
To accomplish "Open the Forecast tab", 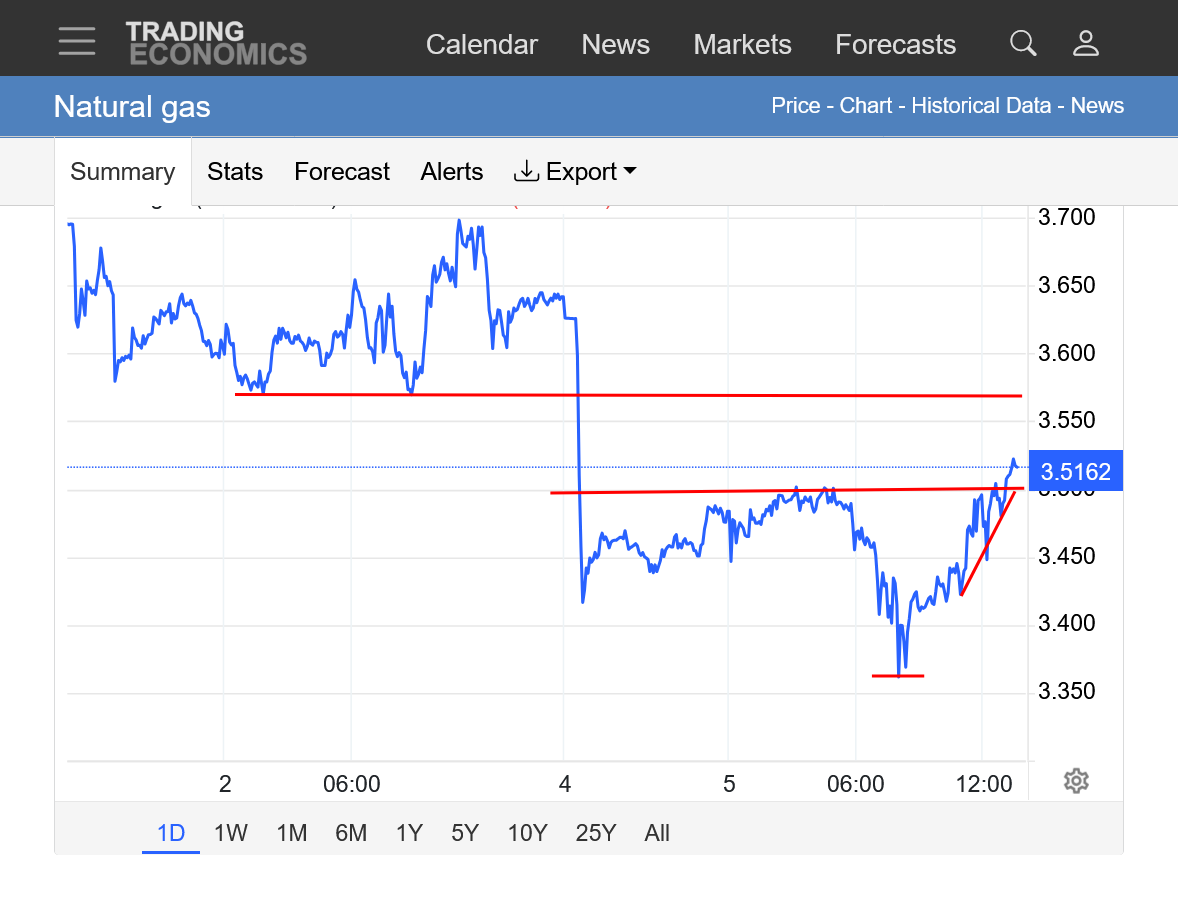I will point(342,172).
